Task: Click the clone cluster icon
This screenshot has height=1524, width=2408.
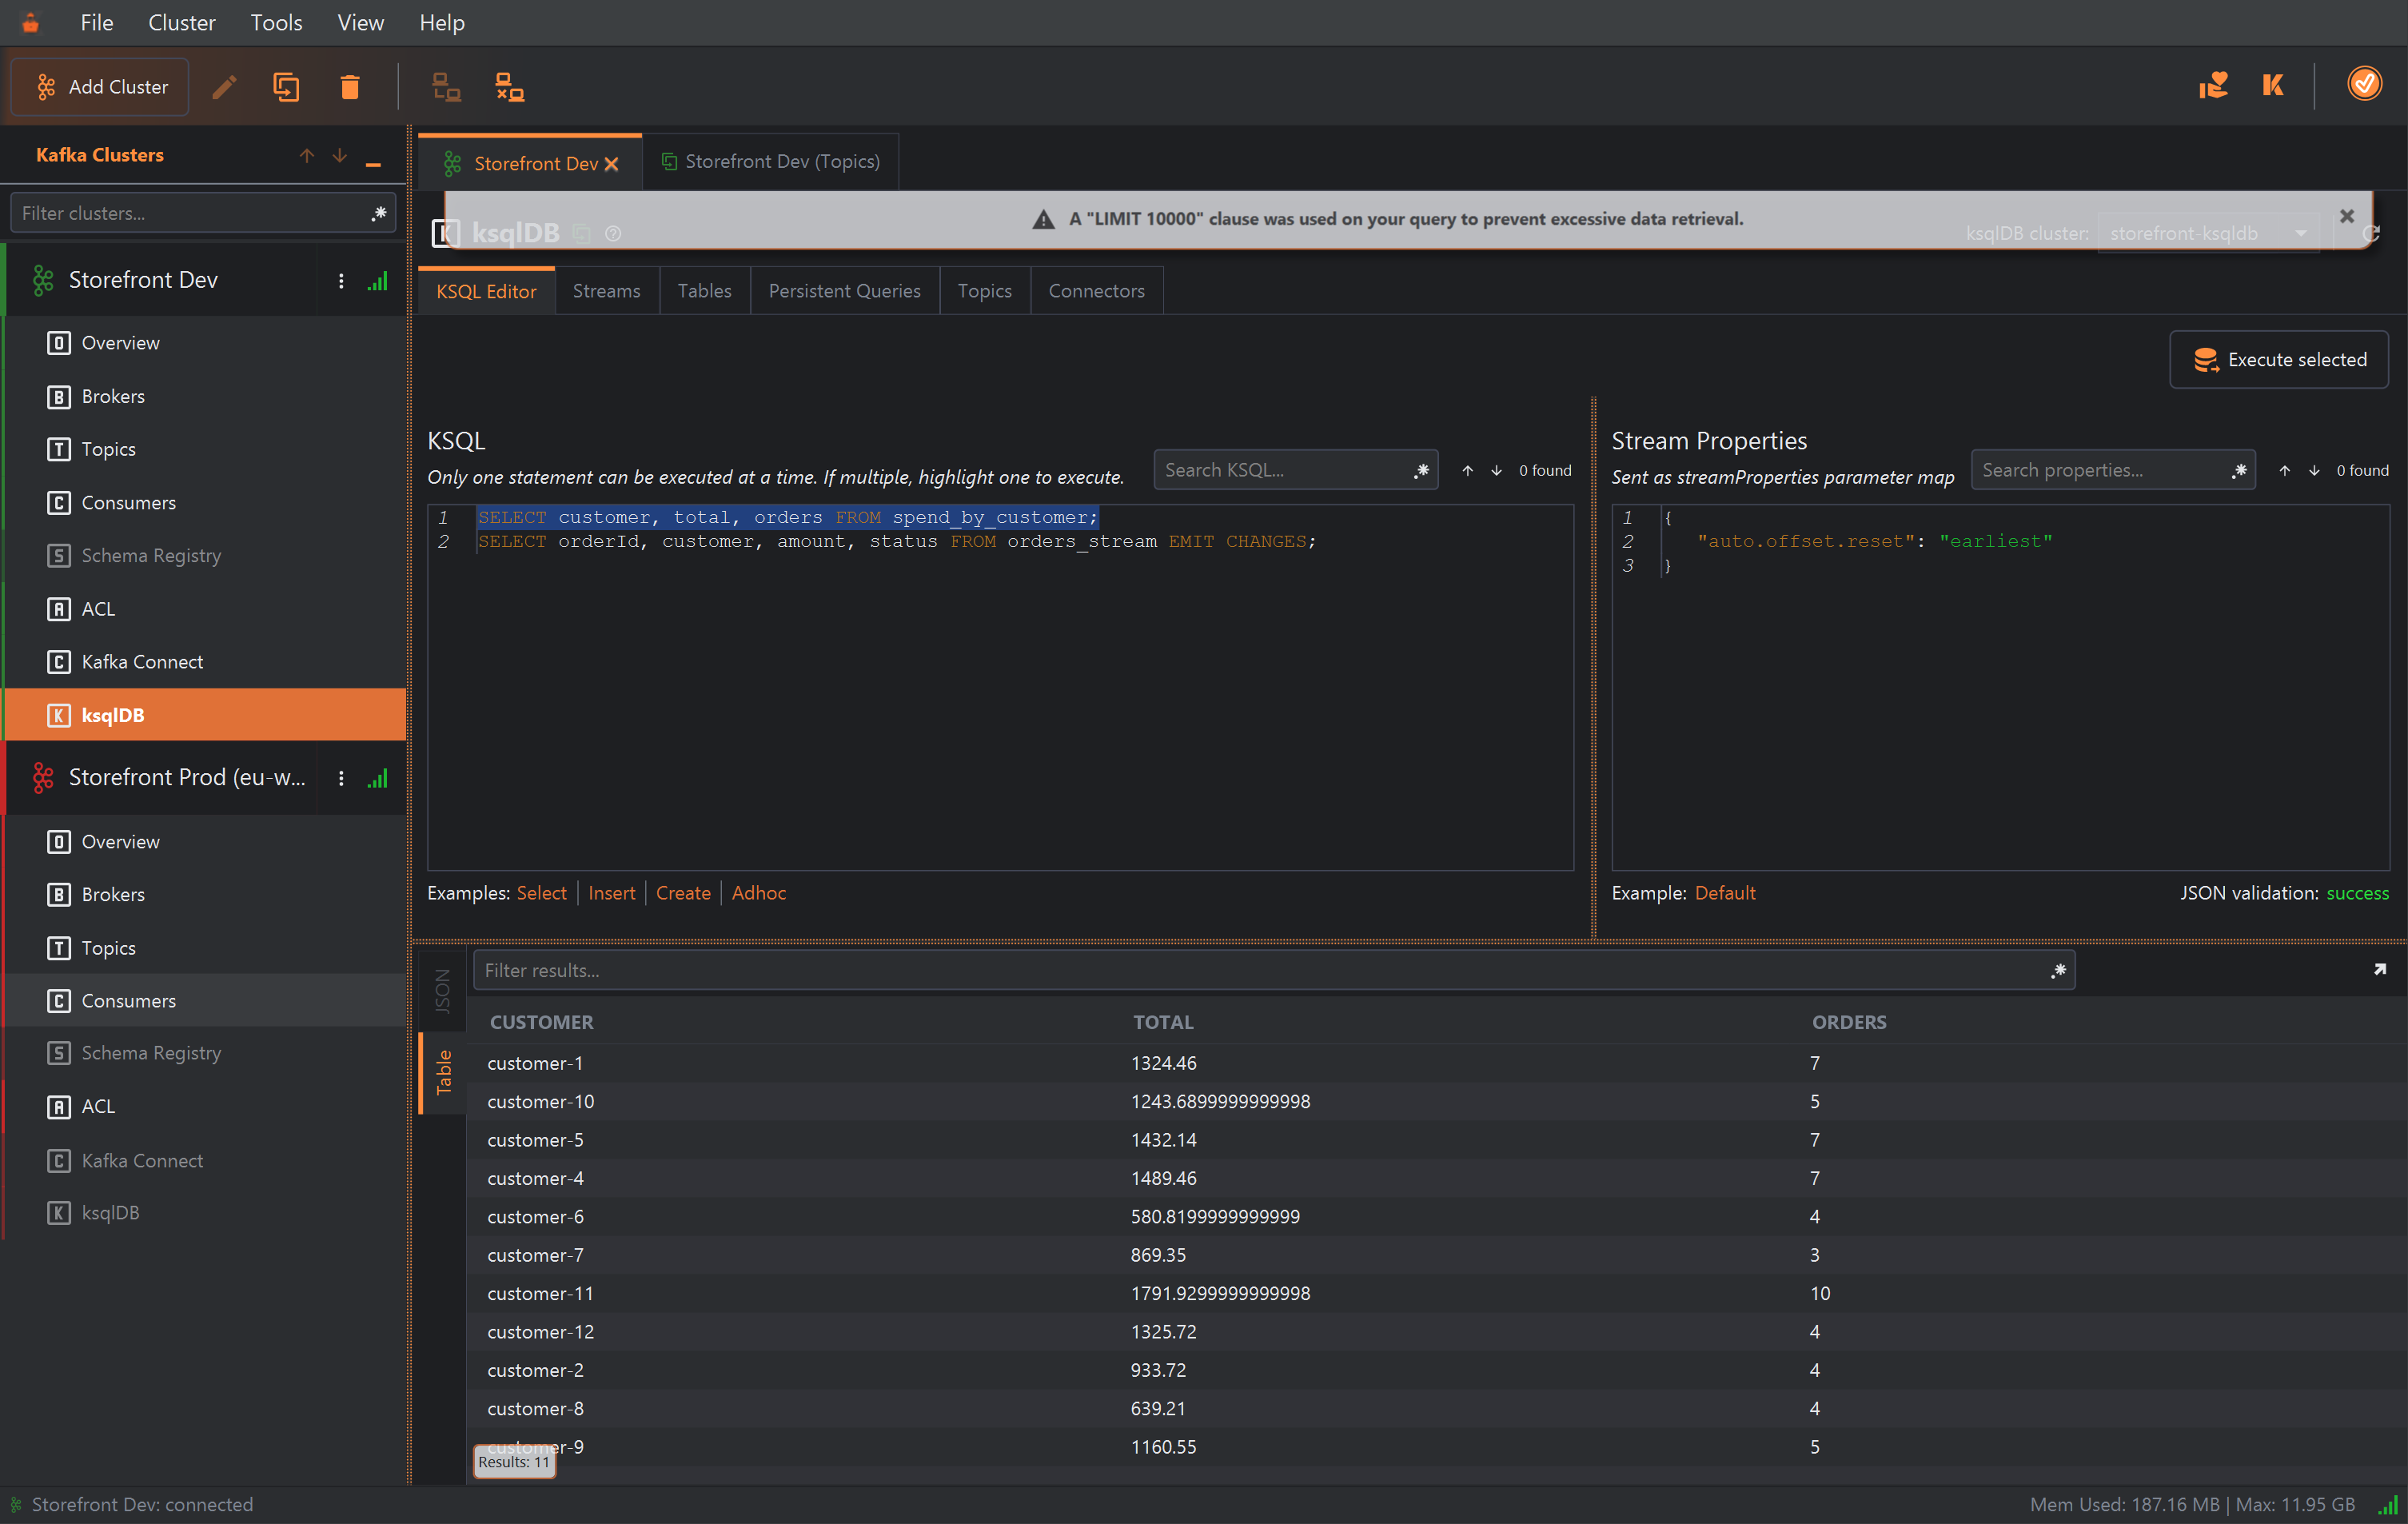Action: (286, 87)
